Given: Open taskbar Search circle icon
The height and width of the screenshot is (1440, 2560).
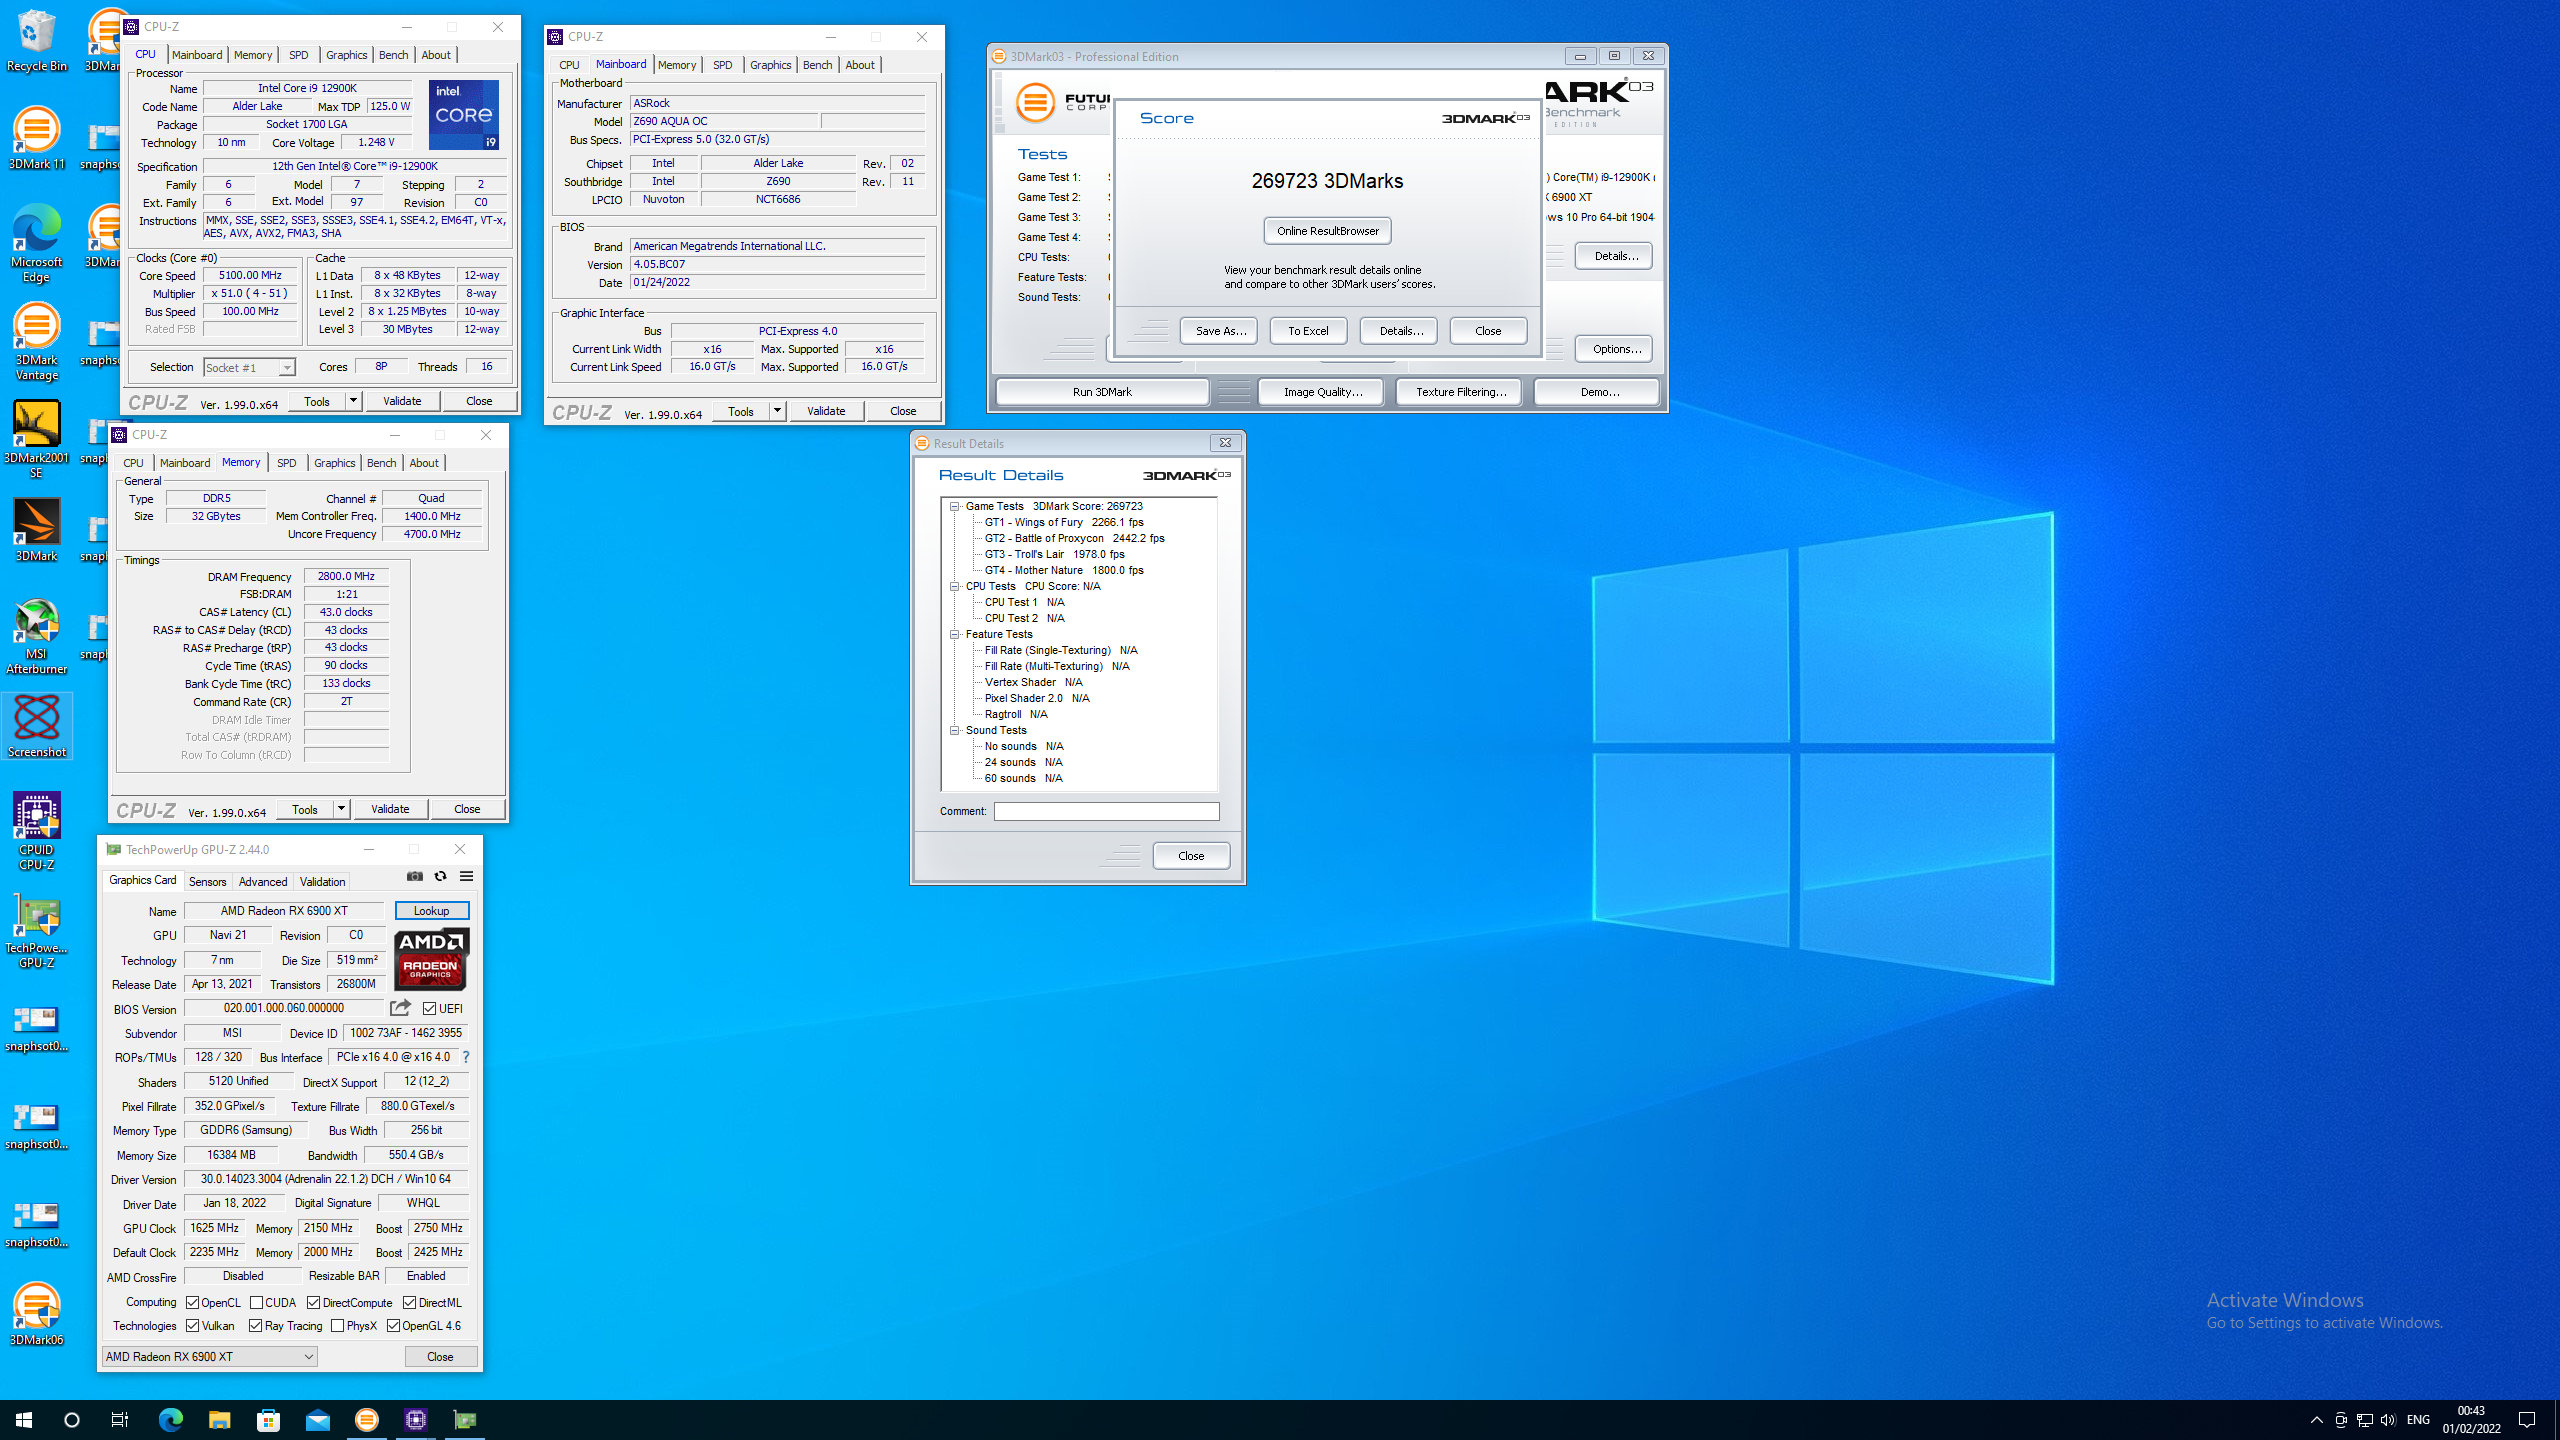Looking at the screenshot, I should 72,1420.
